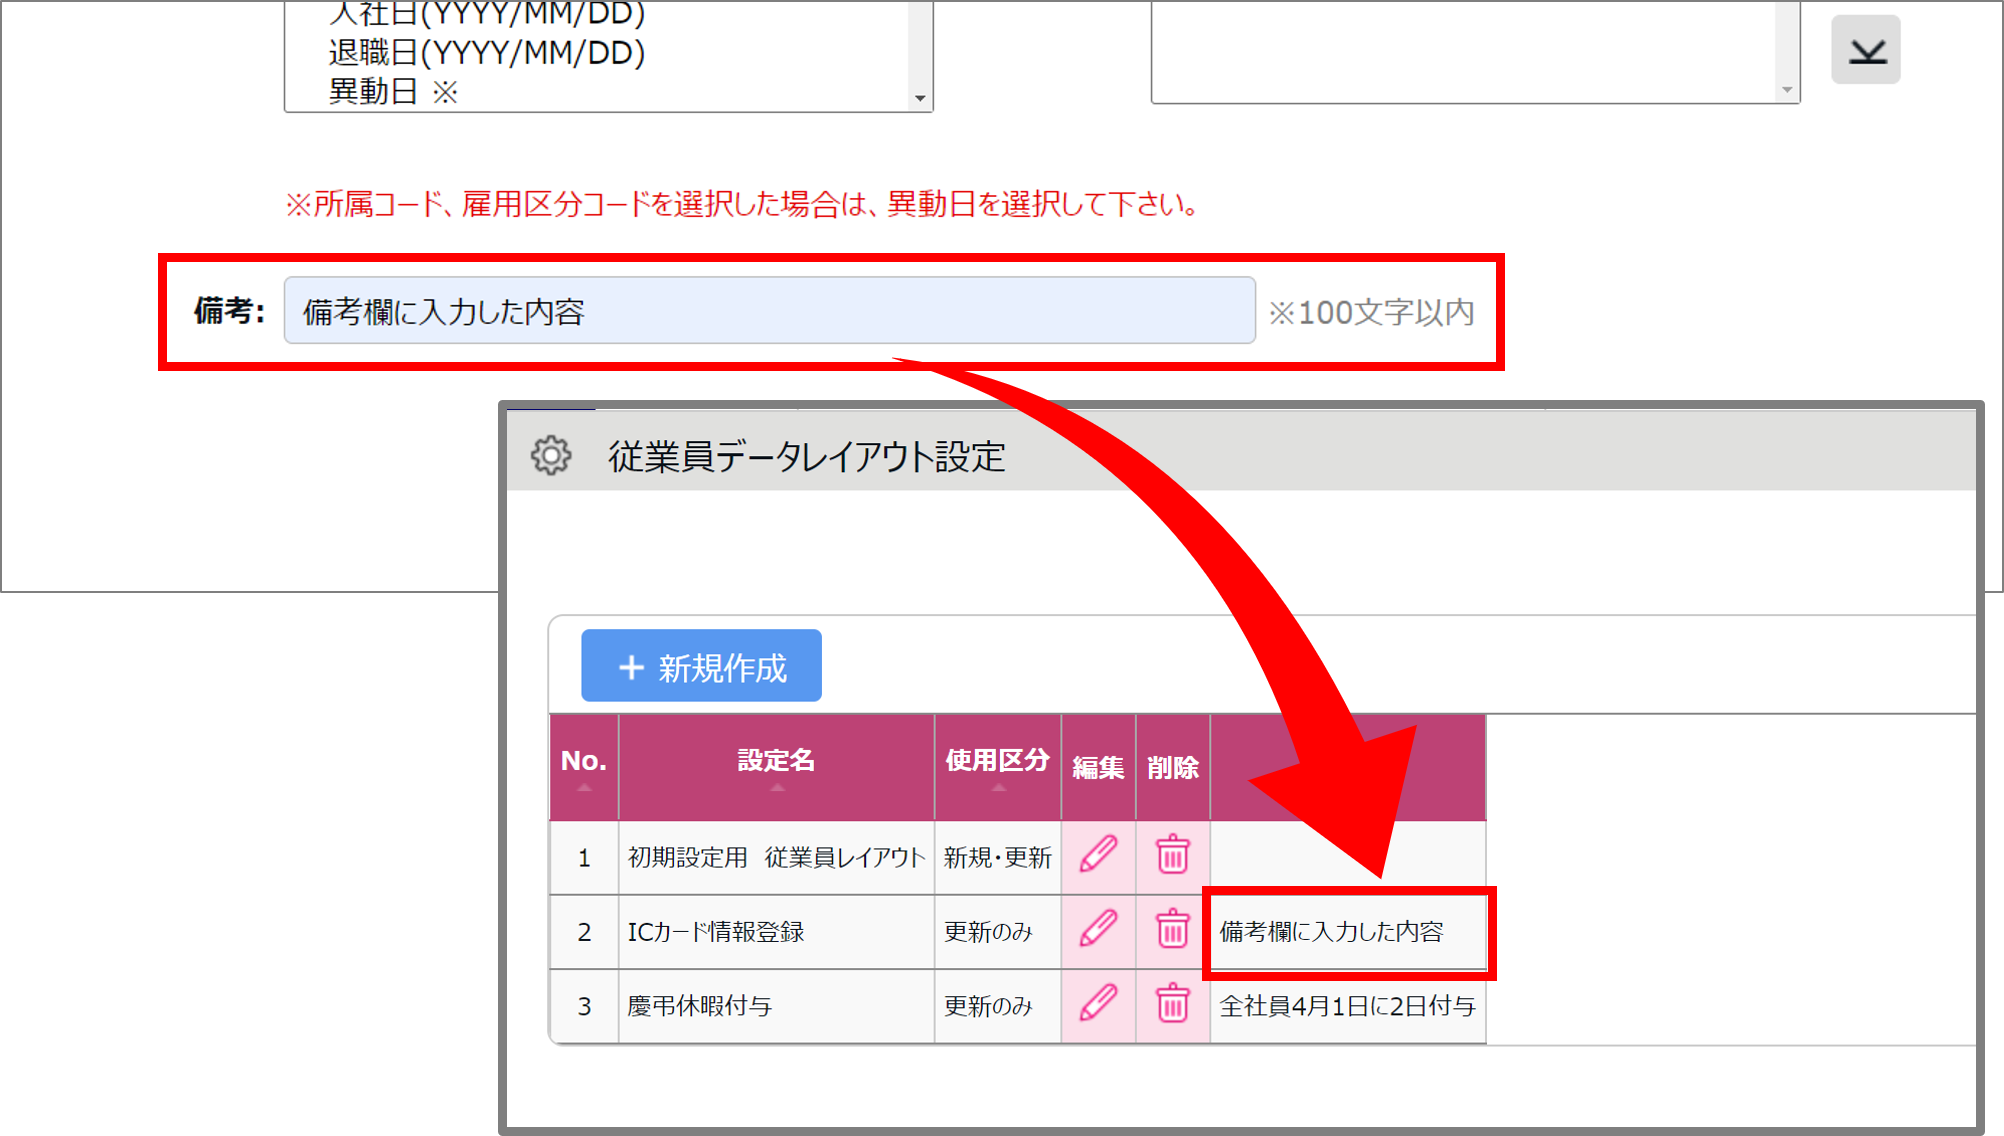Click the right list's scroll-down arrow
The width and height of the screenshot is (2004, 1136).
tap(1787, 90)
